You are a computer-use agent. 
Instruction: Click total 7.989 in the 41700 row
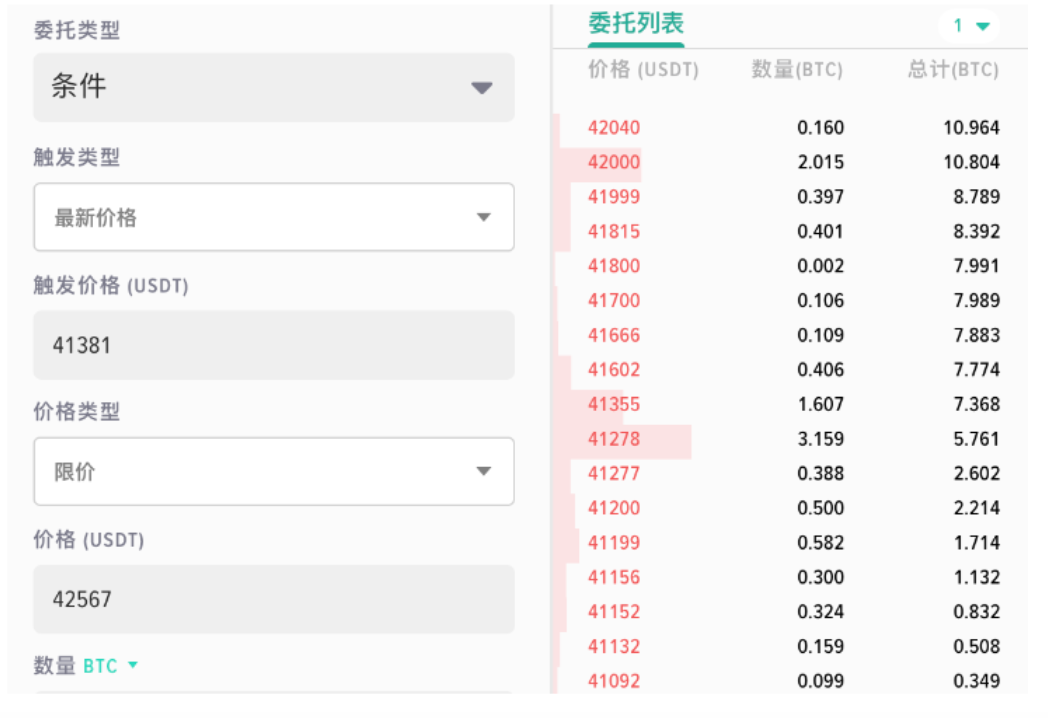coord(976,301)
